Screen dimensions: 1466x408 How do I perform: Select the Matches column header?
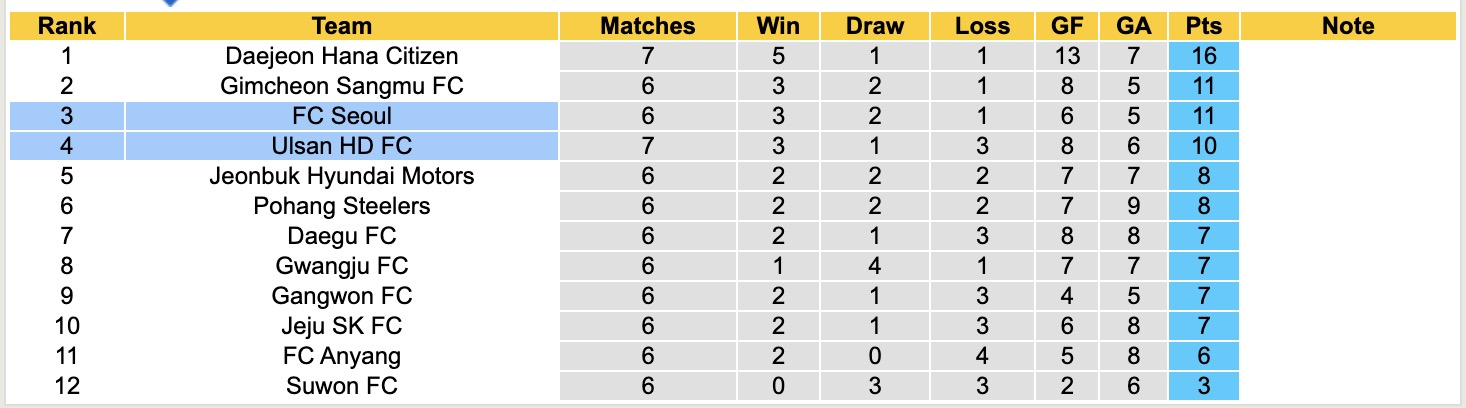pyautogui.click(x=647, y=26)
